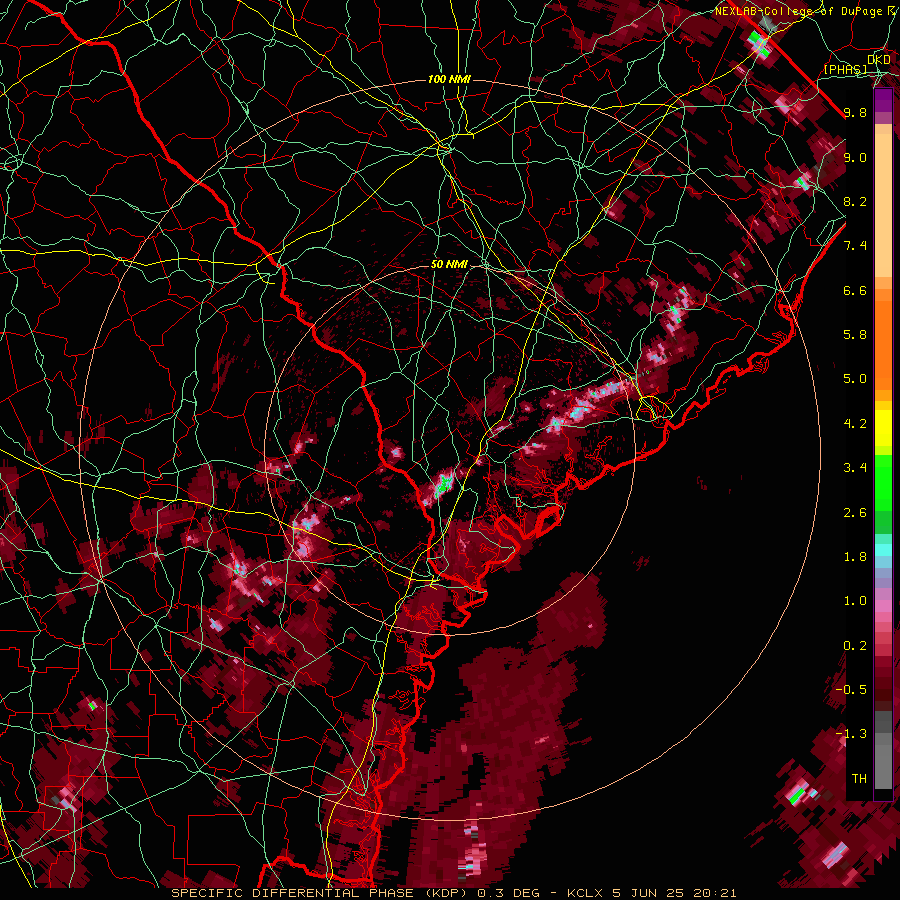Viewport: 900px width, 900px height.
Task: Click the 9.8 value on the color scale
Action: click(x=855, y=112)
